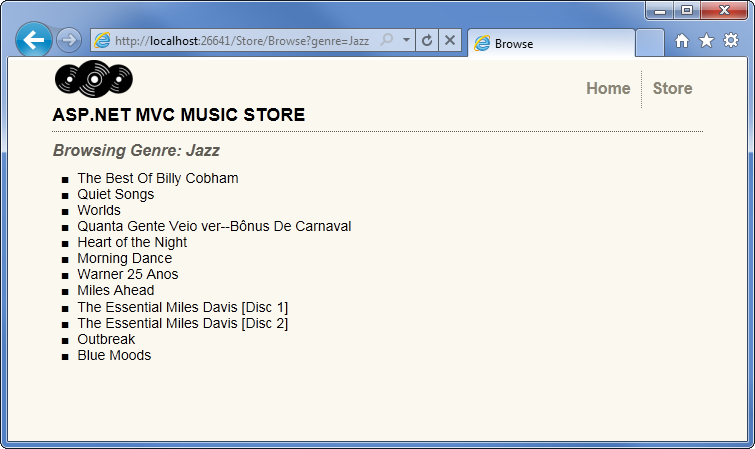
Task: Click the browser Back arrow button
Action: (x=34, y=41)
